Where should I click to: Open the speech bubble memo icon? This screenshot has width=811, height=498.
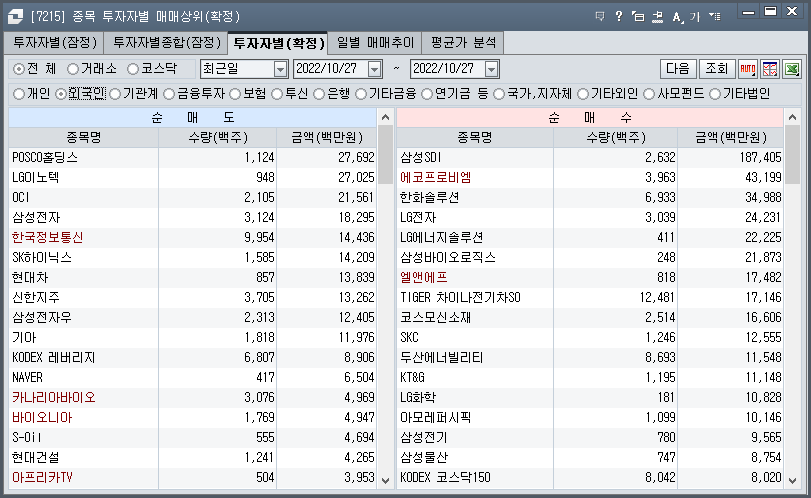pos(600,17)
